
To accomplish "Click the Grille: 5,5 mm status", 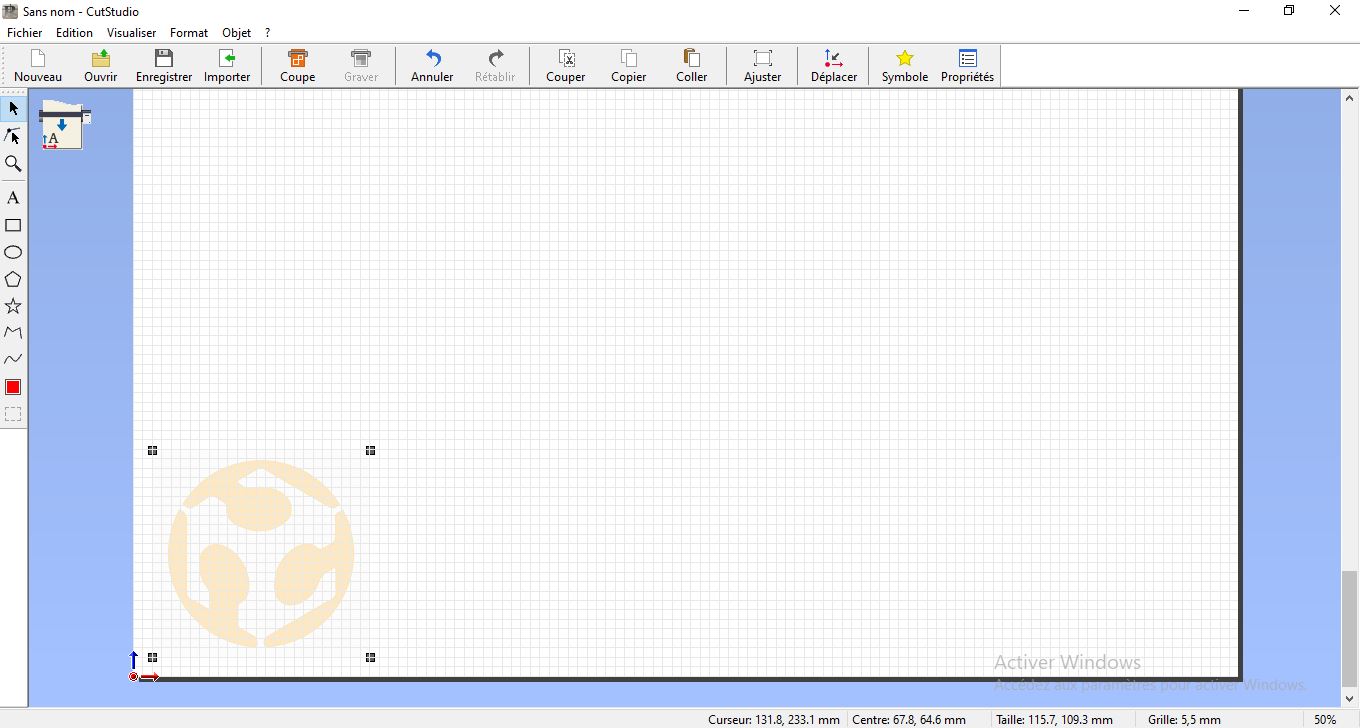I will coord(1184,719).
